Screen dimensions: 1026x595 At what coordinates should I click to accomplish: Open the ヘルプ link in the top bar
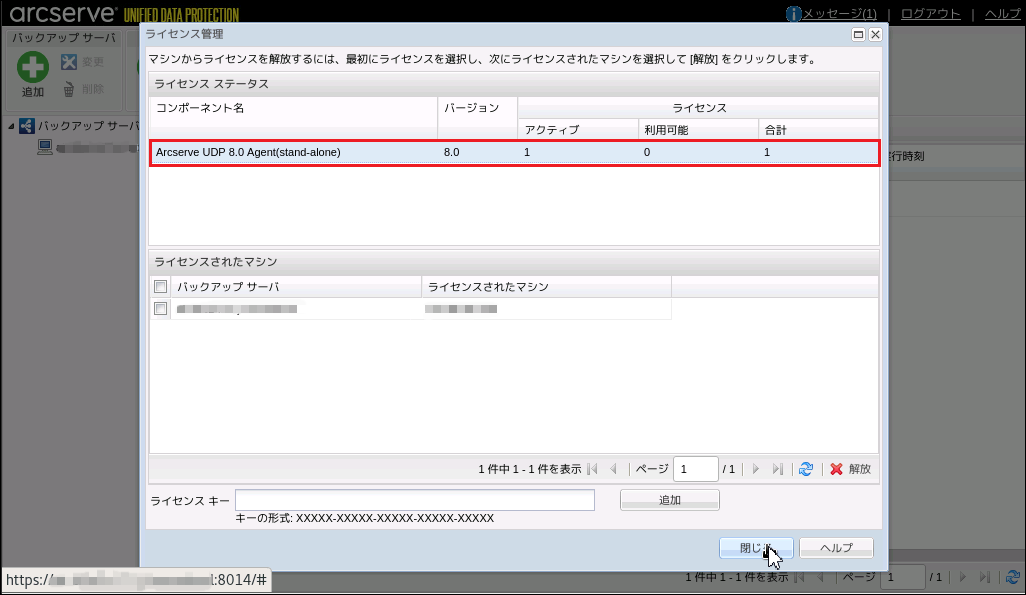pos(1002,14)
